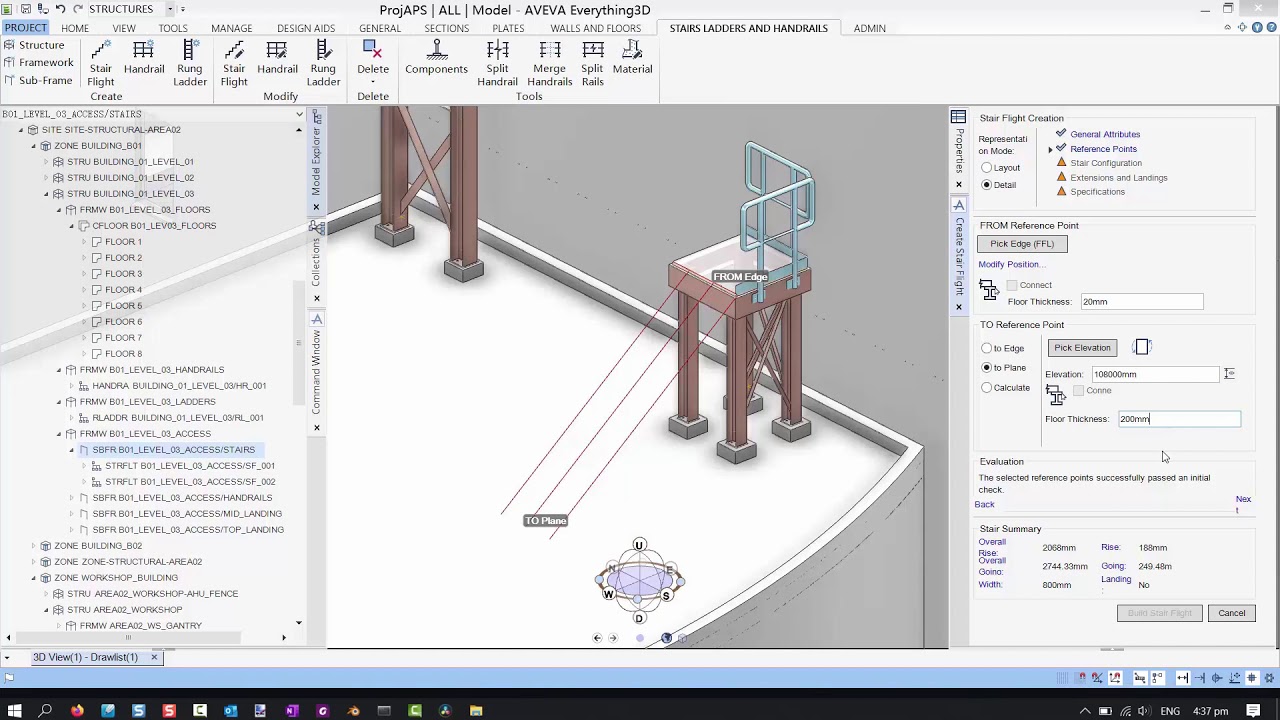Select the Delete tool in the ribbon
This screenshot has width=1280, height=720.
(373, 64)
